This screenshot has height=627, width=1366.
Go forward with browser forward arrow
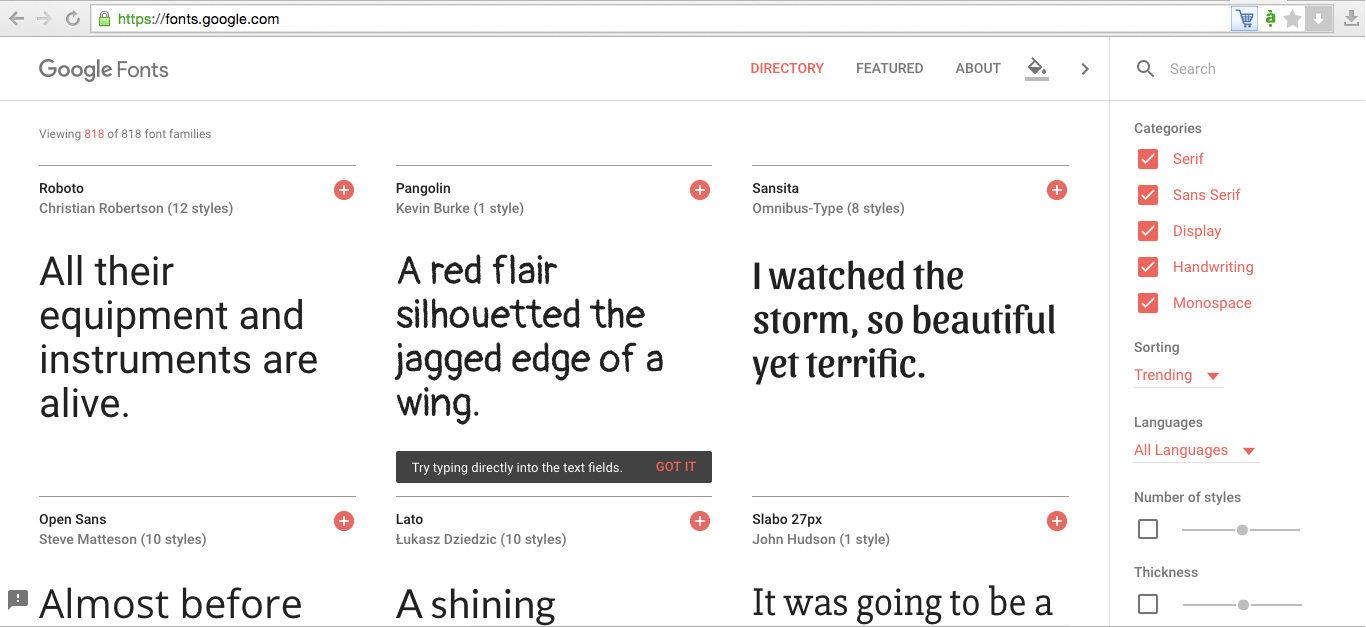[x=44, y=19]
